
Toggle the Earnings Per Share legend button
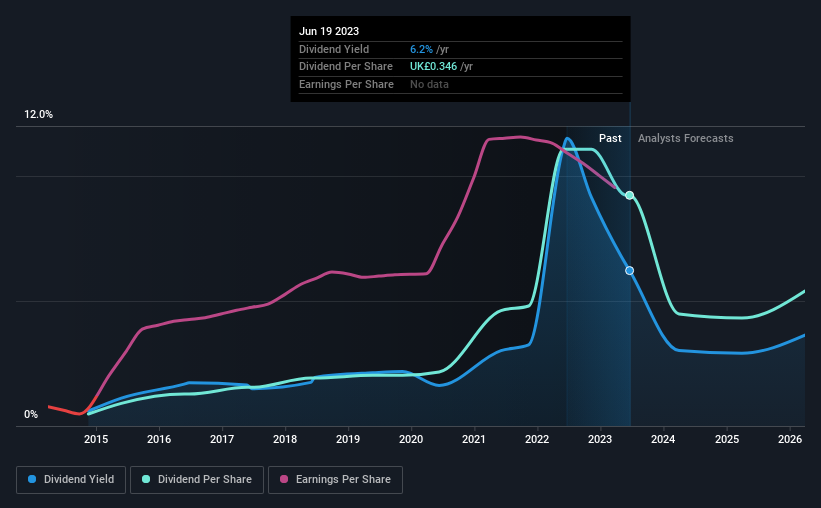335,480
